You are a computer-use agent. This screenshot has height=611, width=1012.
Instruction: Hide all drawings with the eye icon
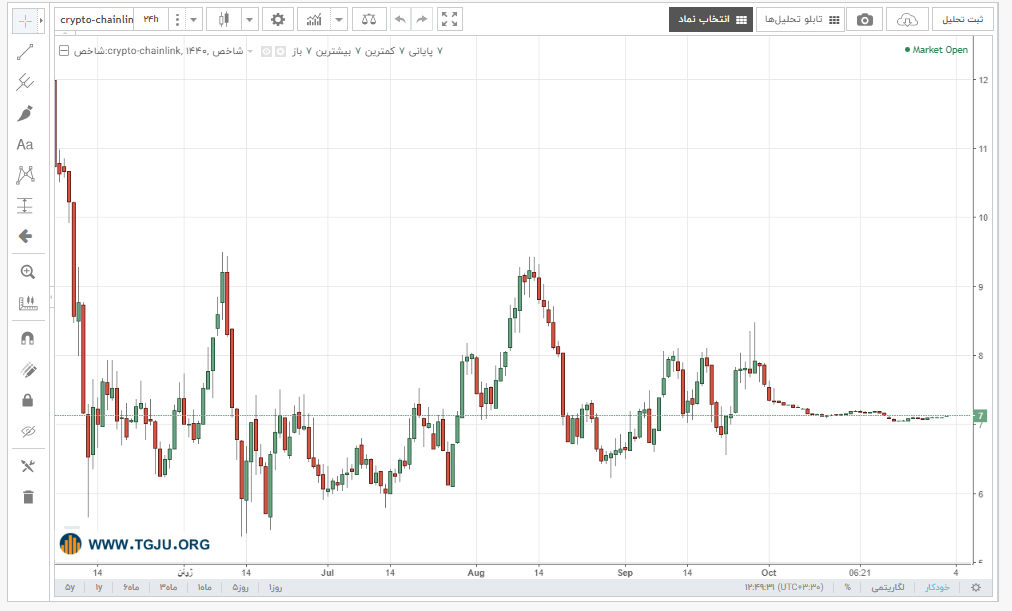coord(28,431)
